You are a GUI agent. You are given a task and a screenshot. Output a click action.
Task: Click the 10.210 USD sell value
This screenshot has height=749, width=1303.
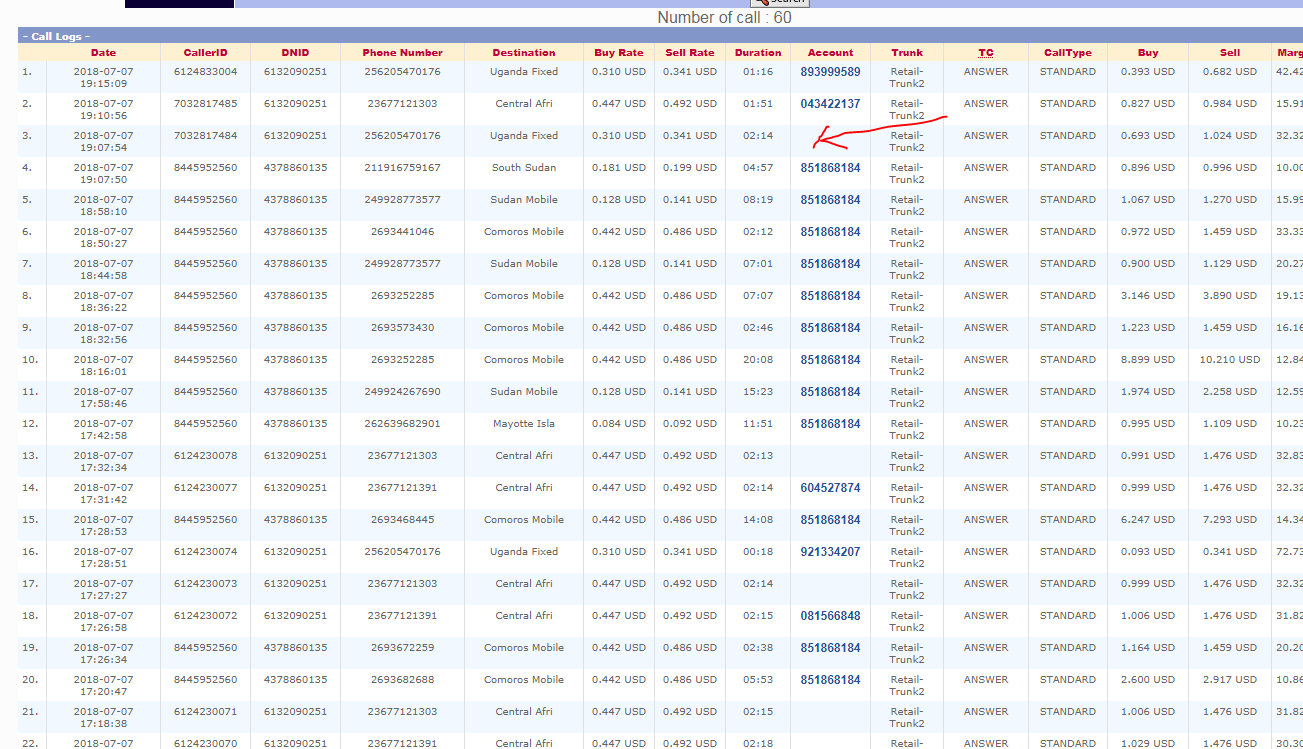(1230, 360)
